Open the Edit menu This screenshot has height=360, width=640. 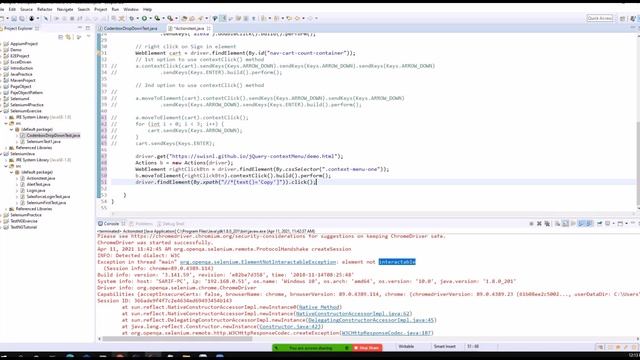coord(12,9)
